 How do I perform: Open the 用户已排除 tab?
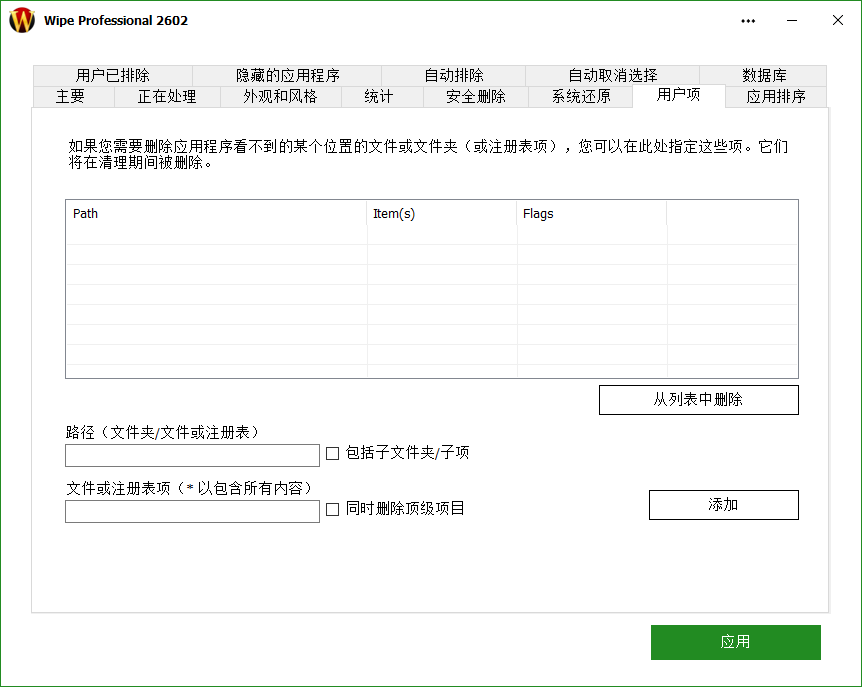(112, 74)
